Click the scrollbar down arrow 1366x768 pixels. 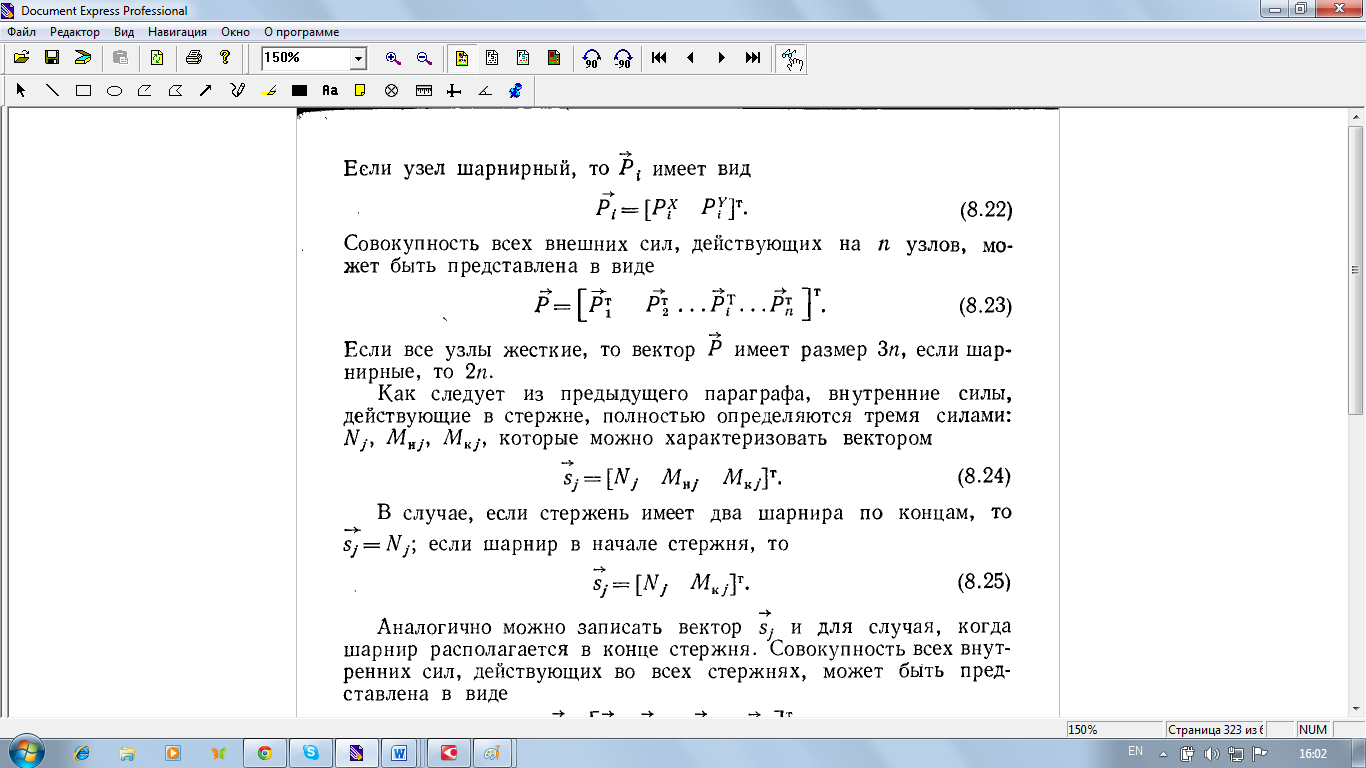[x=1357, y=709]
